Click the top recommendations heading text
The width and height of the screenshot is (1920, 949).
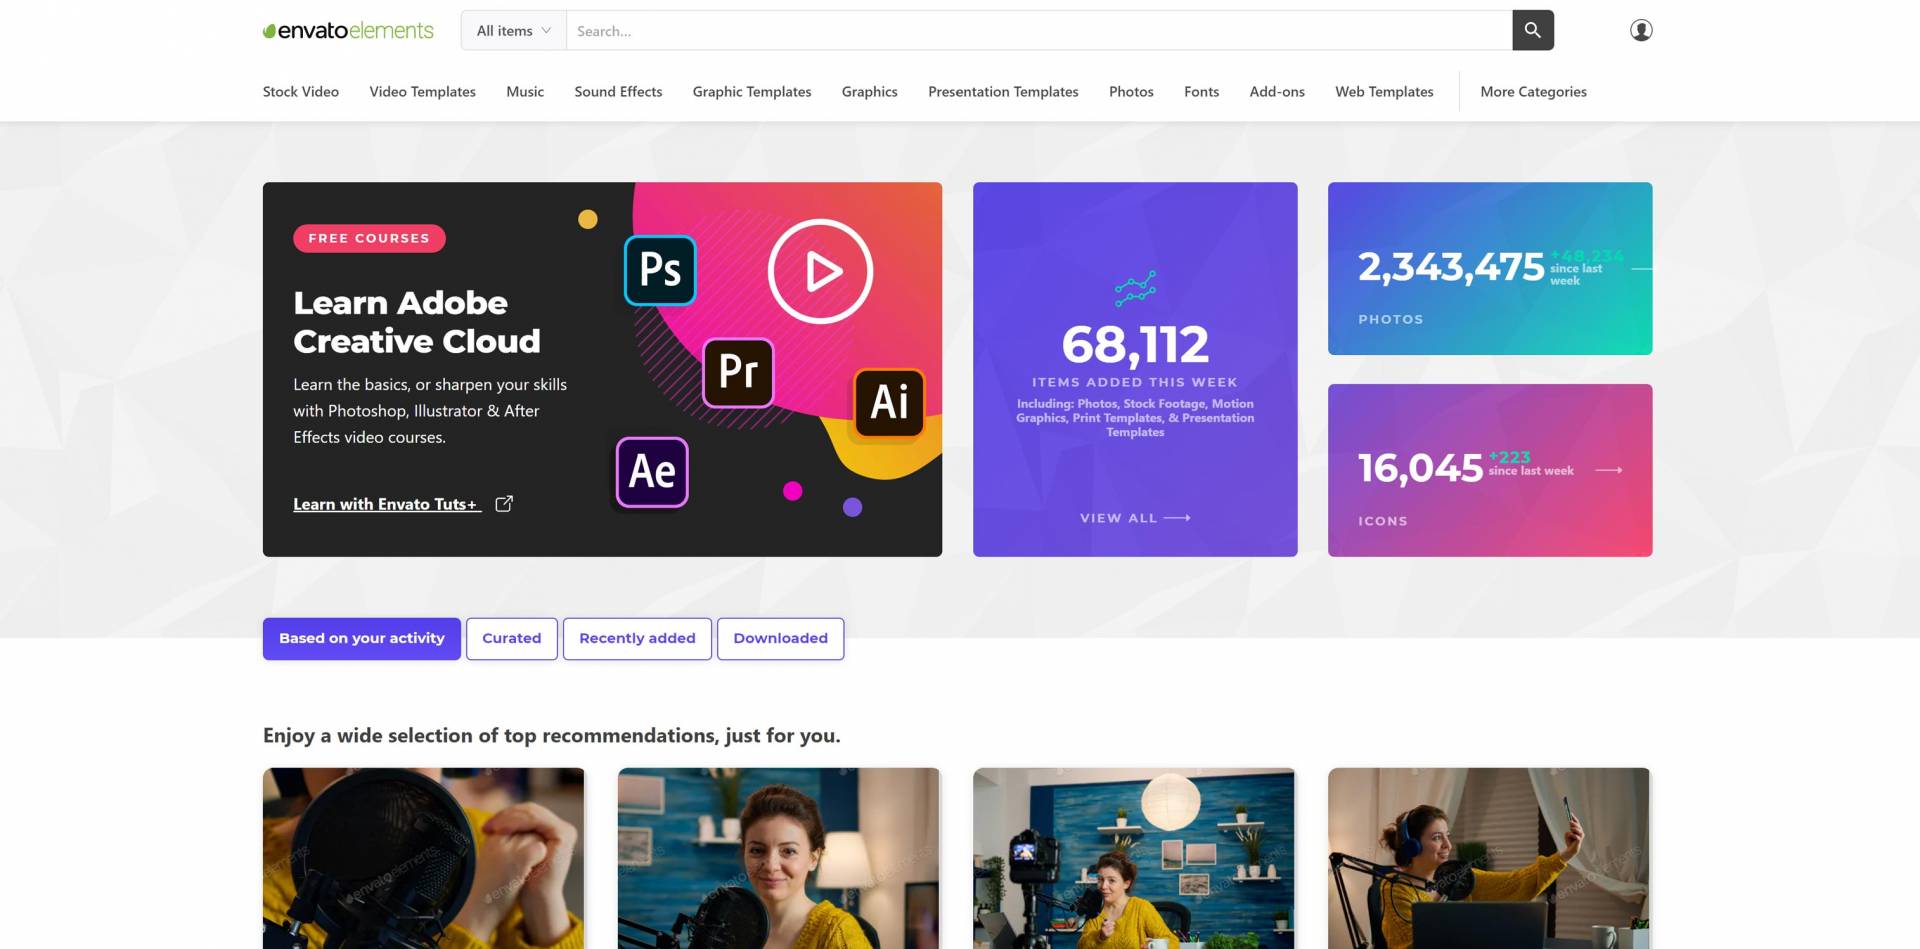552,736
